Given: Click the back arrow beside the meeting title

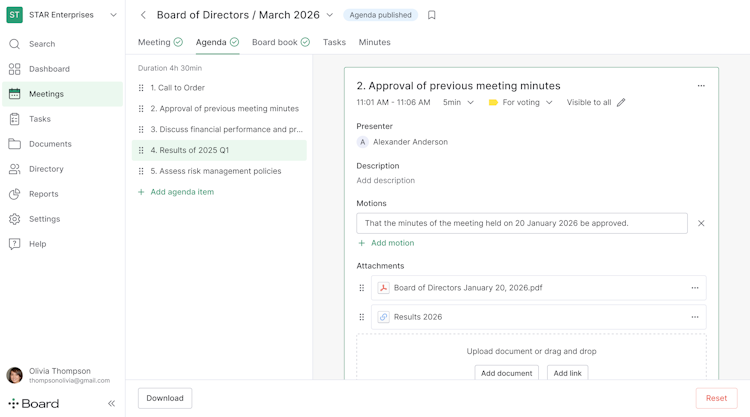Looking at the screenshot, I should 143,15.
